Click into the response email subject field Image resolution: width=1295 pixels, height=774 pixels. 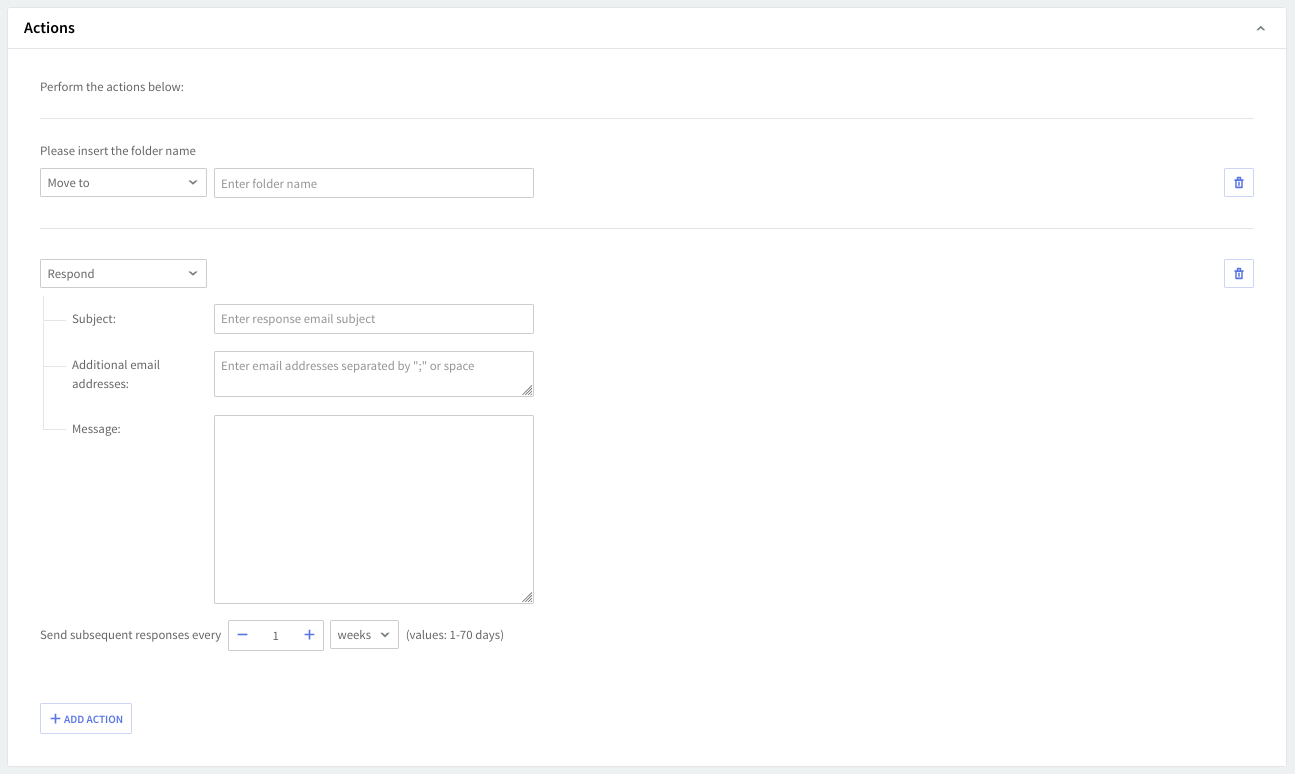coord(373,319)
